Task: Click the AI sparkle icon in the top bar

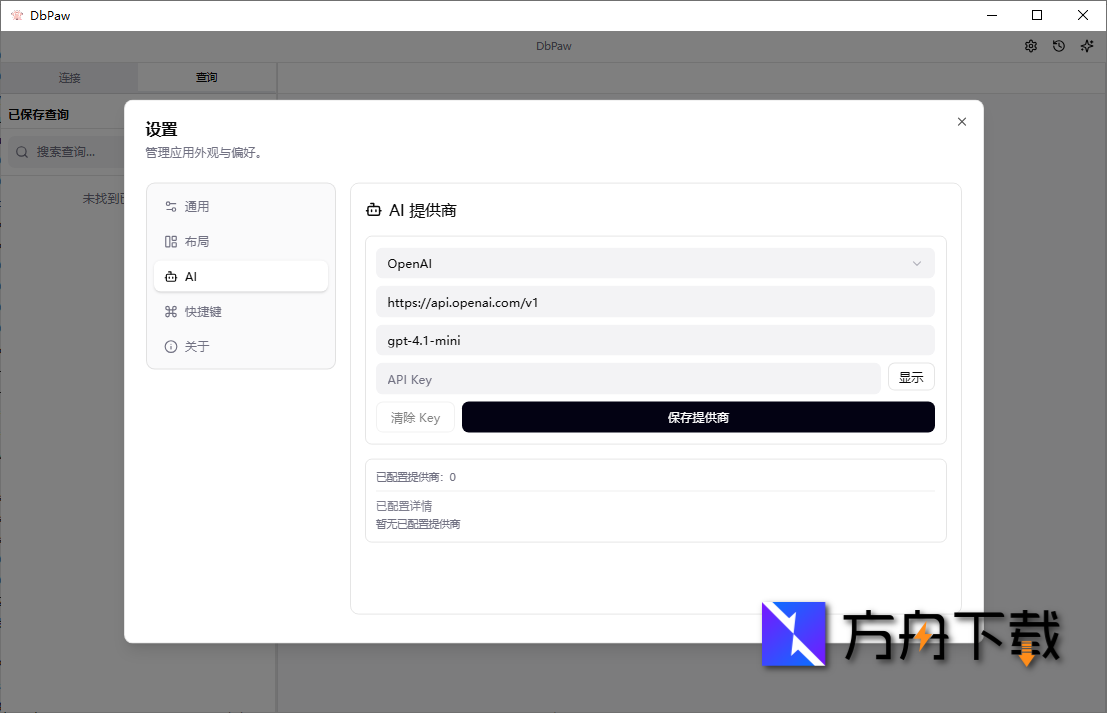Action: coord(1087,46)
